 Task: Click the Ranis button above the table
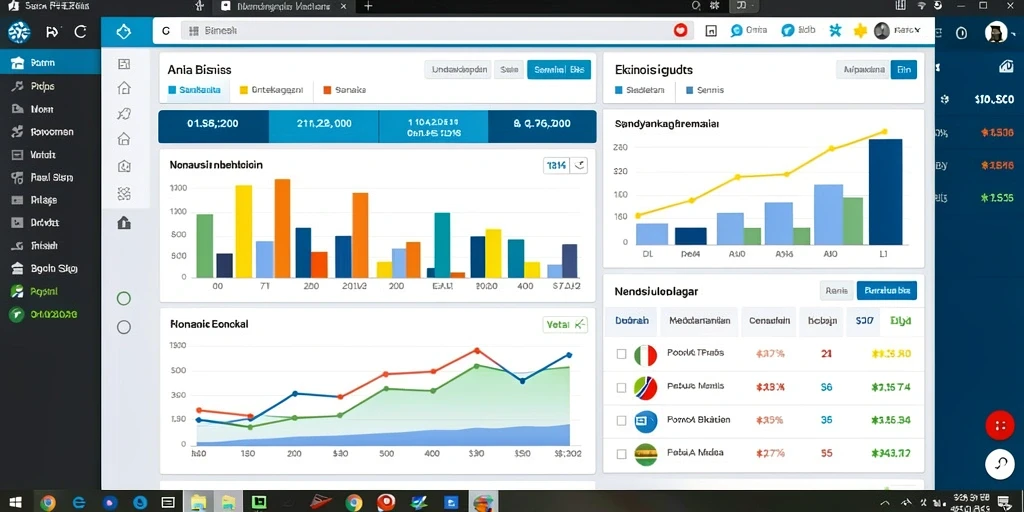[x=836, y=291]
